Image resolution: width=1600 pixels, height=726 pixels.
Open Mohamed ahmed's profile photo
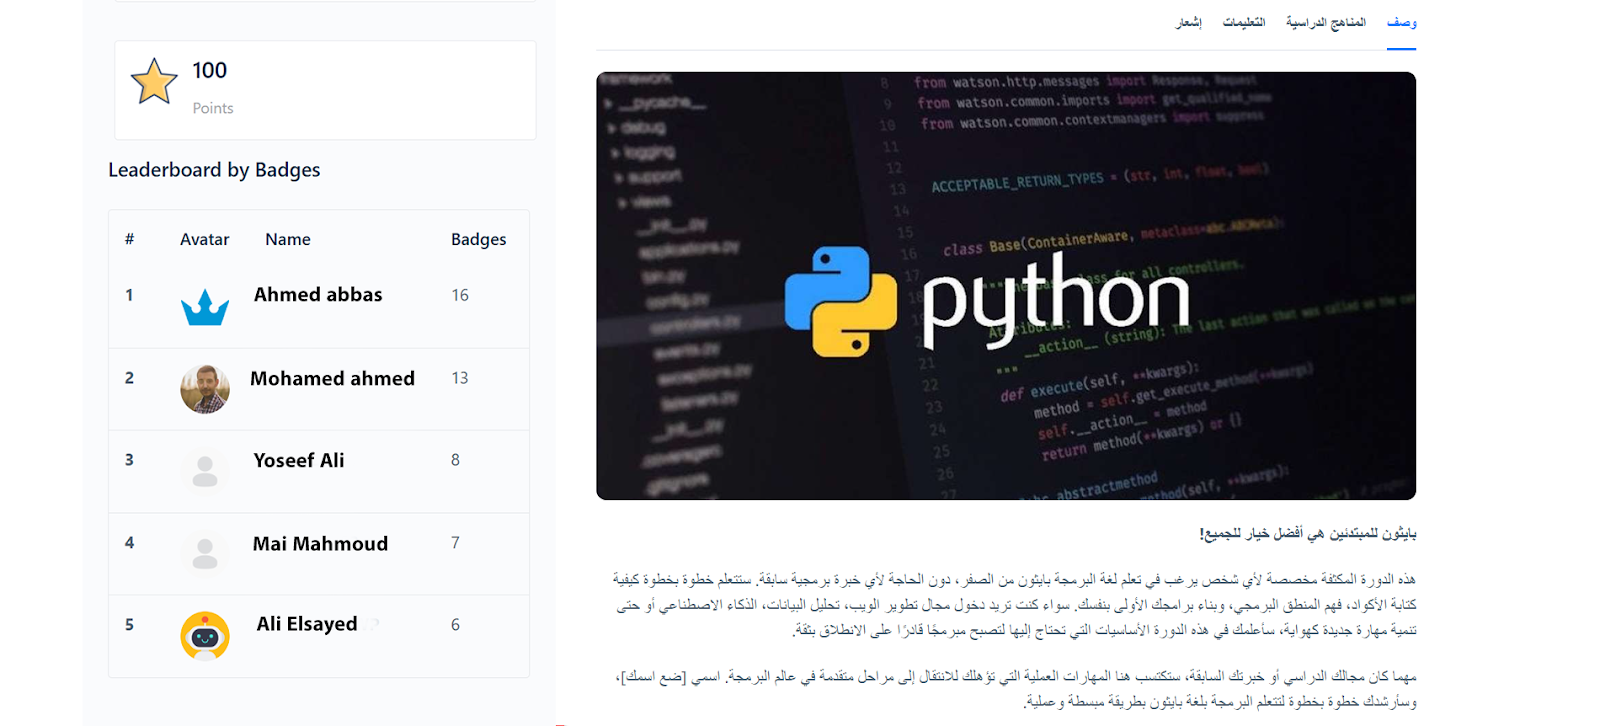(x=205, y=389)
